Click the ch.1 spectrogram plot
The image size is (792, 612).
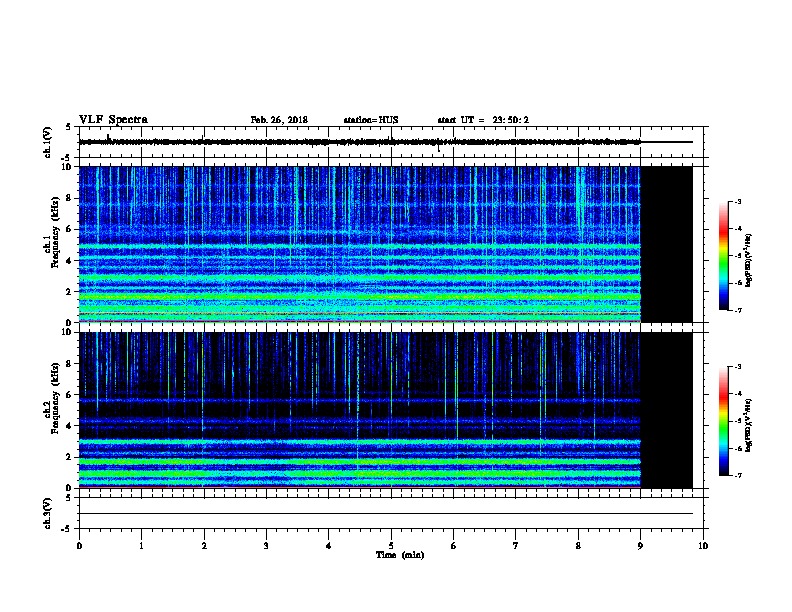tap(386, 244)
